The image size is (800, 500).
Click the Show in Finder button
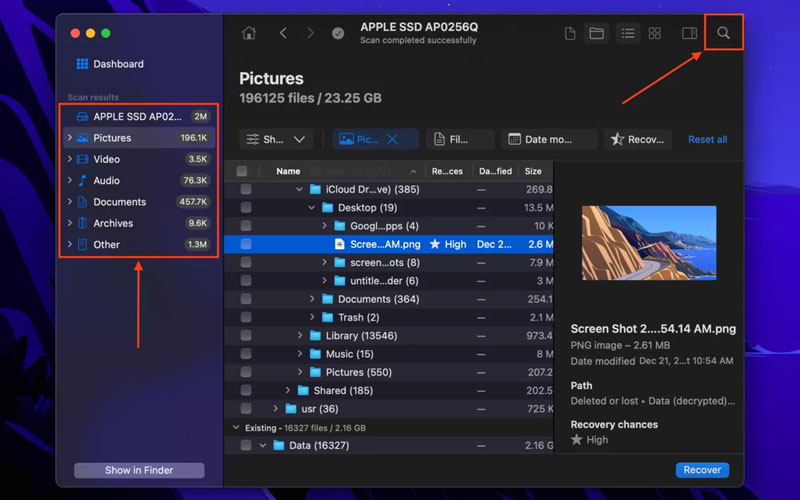(139, 470)
